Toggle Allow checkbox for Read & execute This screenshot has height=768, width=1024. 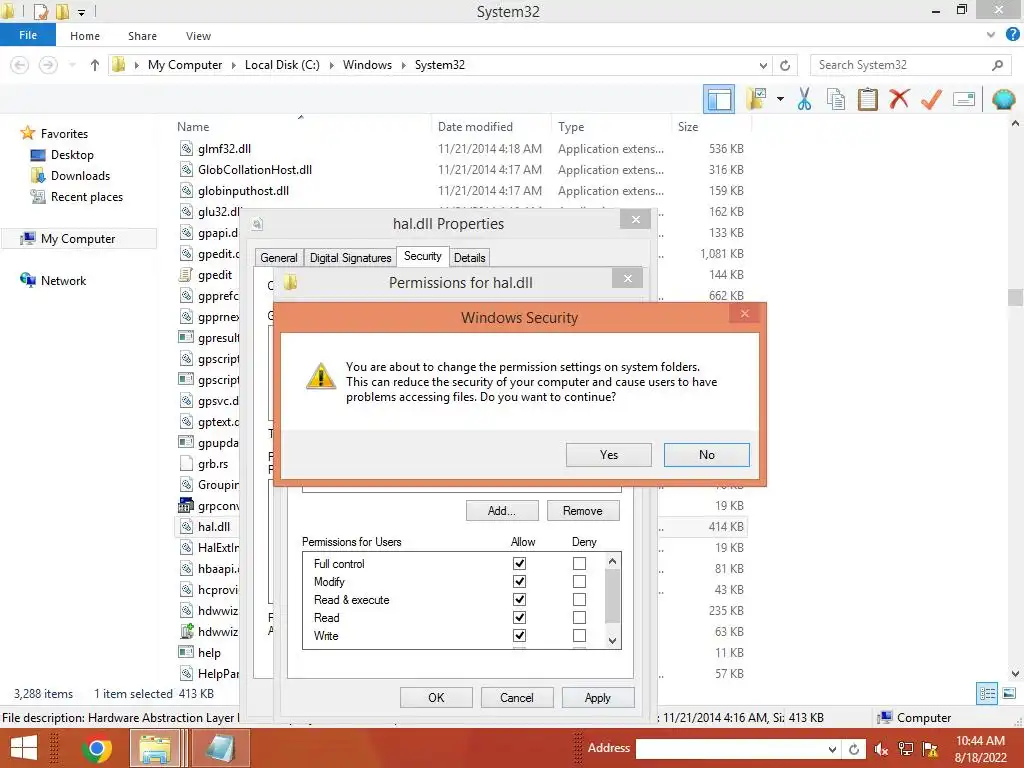(519, 600)
